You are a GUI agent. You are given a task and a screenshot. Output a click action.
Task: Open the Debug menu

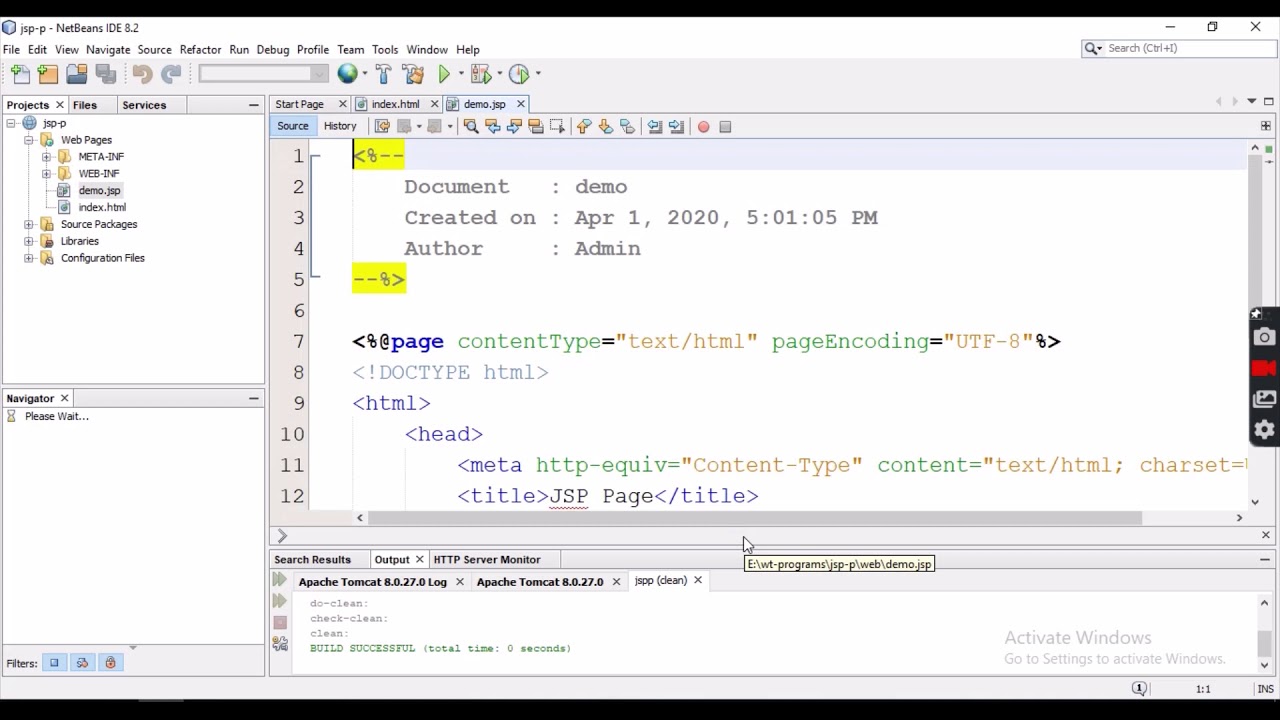pyautogui.click(x=272, y=49)
